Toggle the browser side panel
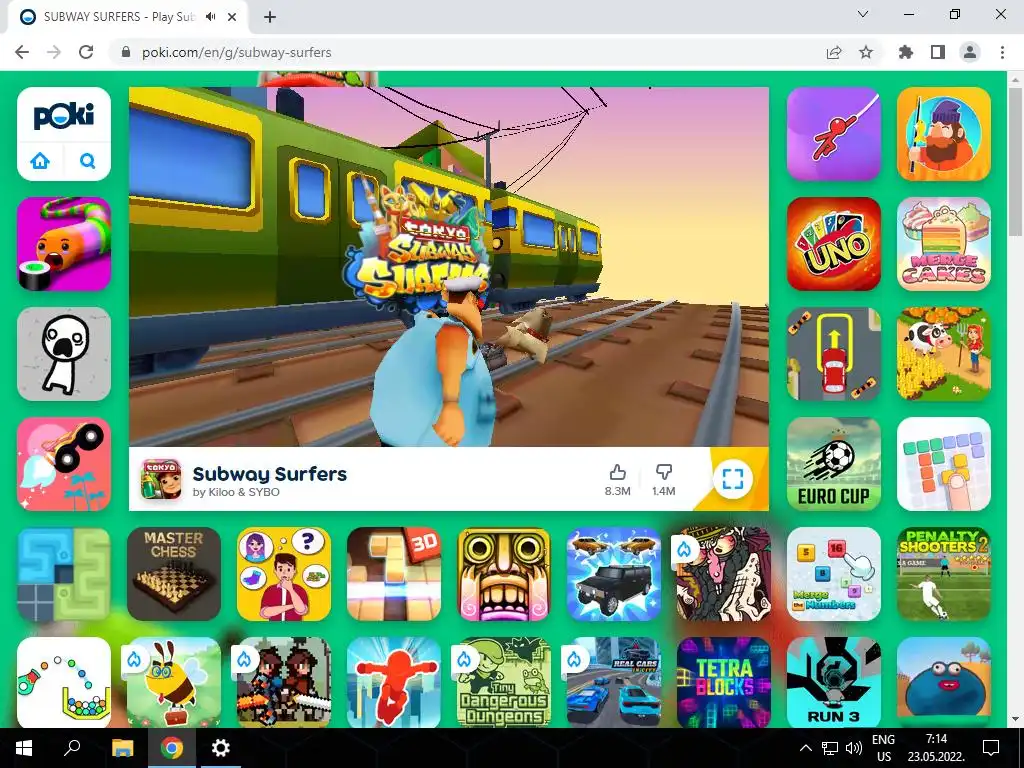The height and width of the screenshot is (768, 1024). (938, 52)
